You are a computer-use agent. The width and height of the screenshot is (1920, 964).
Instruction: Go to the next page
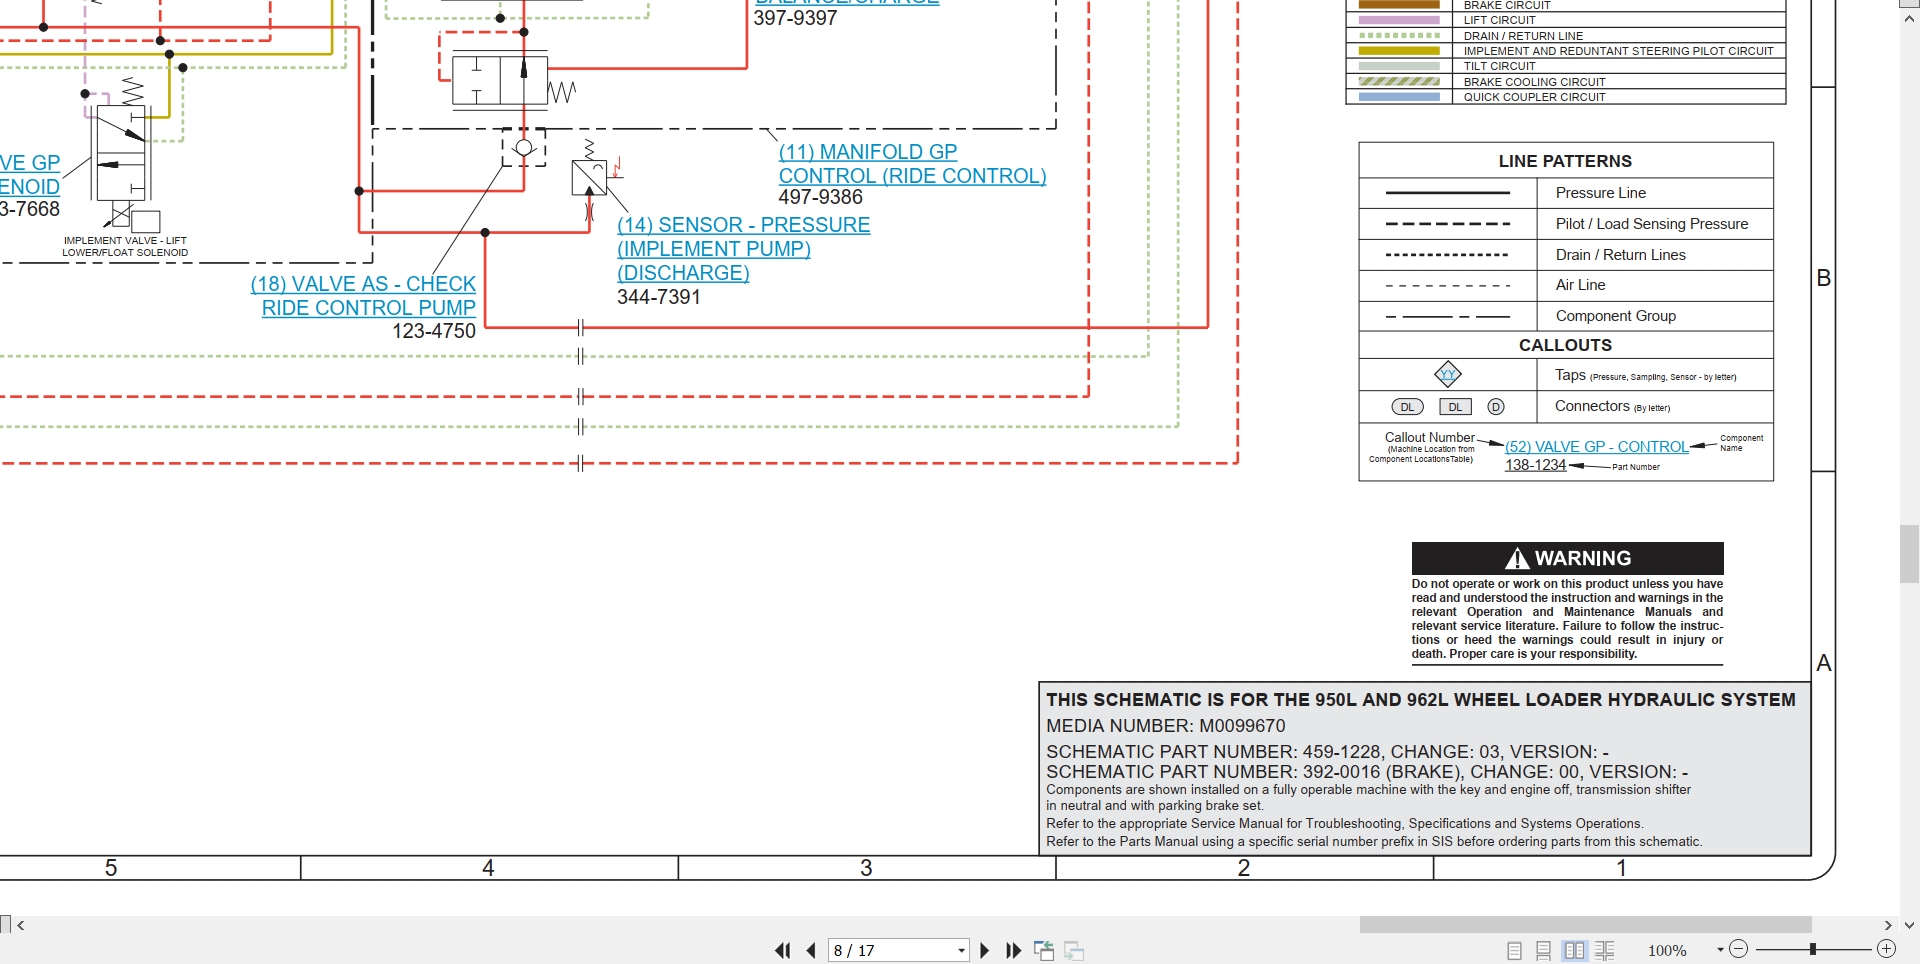coord(985,951)
